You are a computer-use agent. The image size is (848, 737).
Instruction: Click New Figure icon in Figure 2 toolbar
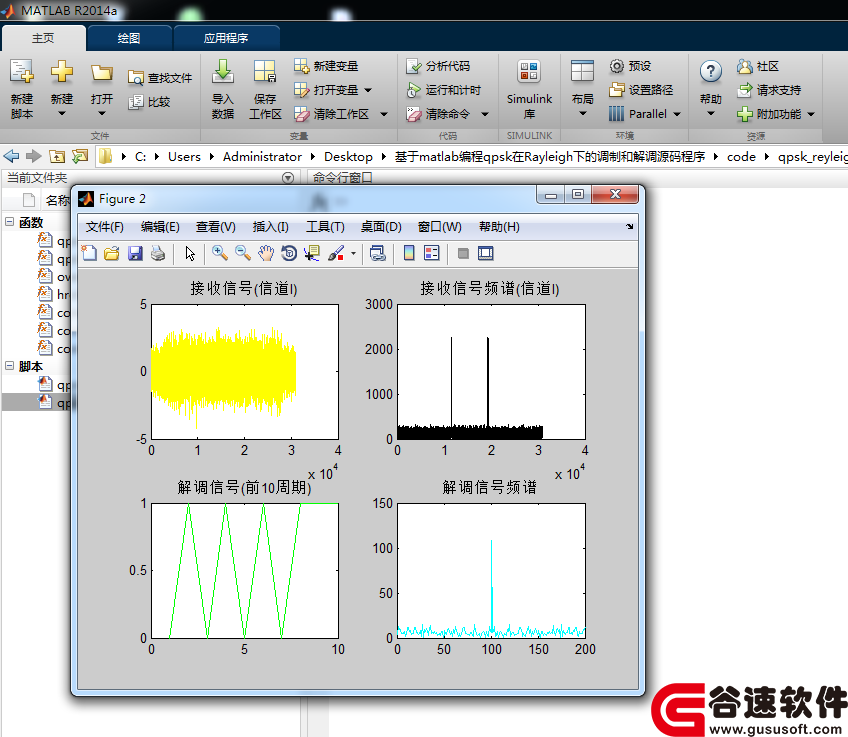tap(89, 253)
